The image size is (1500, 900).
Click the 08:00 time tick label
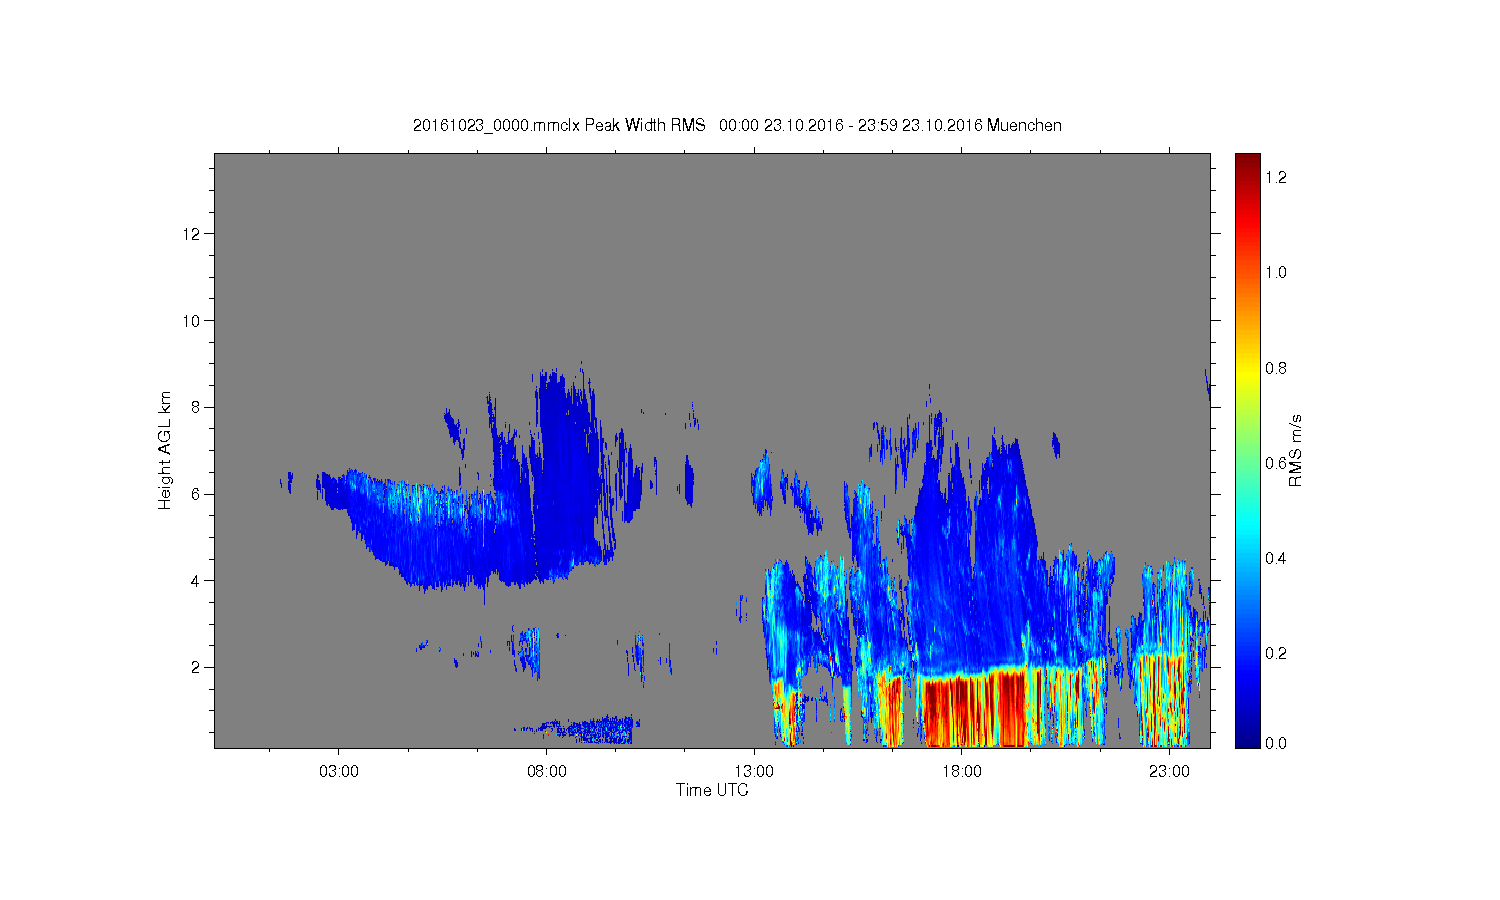(546, 772)
